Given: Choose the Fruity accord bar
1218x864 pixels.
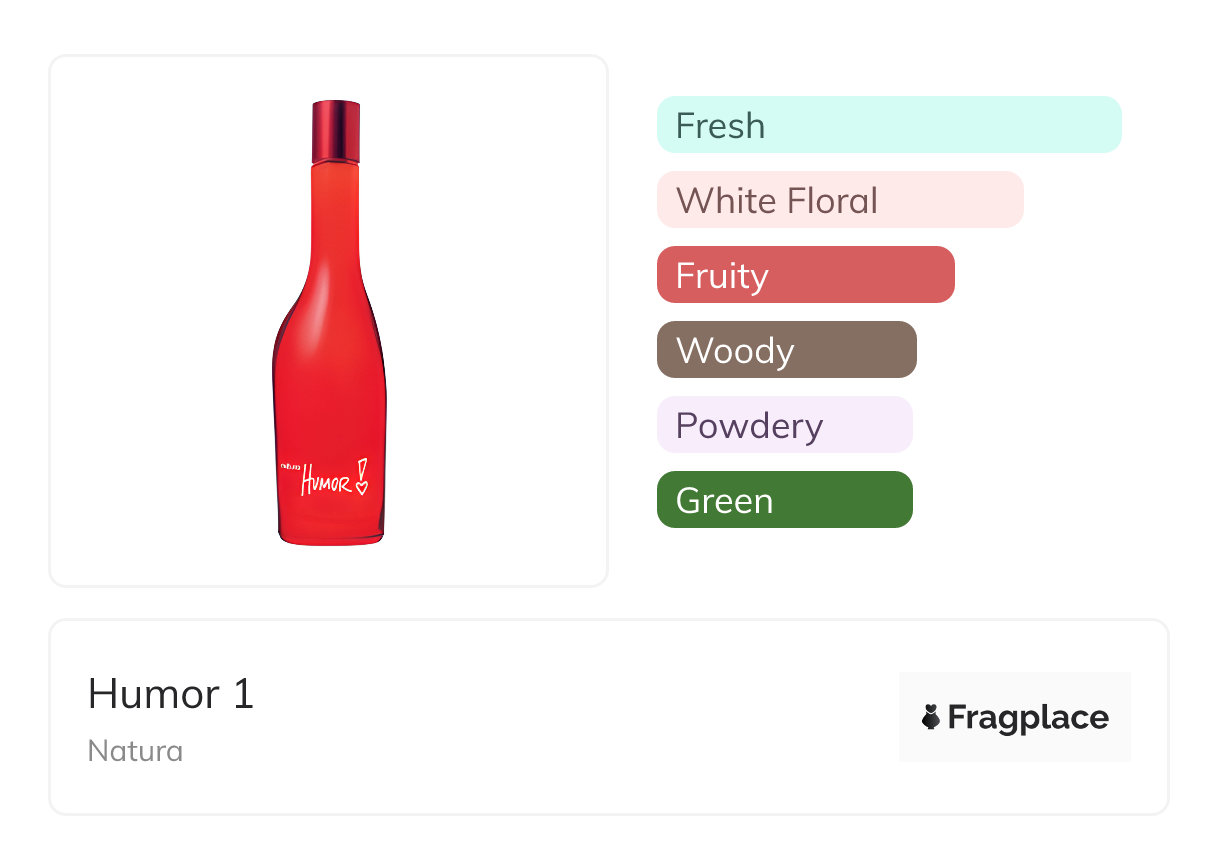Looking at the screenshot, I should (805, 275).
